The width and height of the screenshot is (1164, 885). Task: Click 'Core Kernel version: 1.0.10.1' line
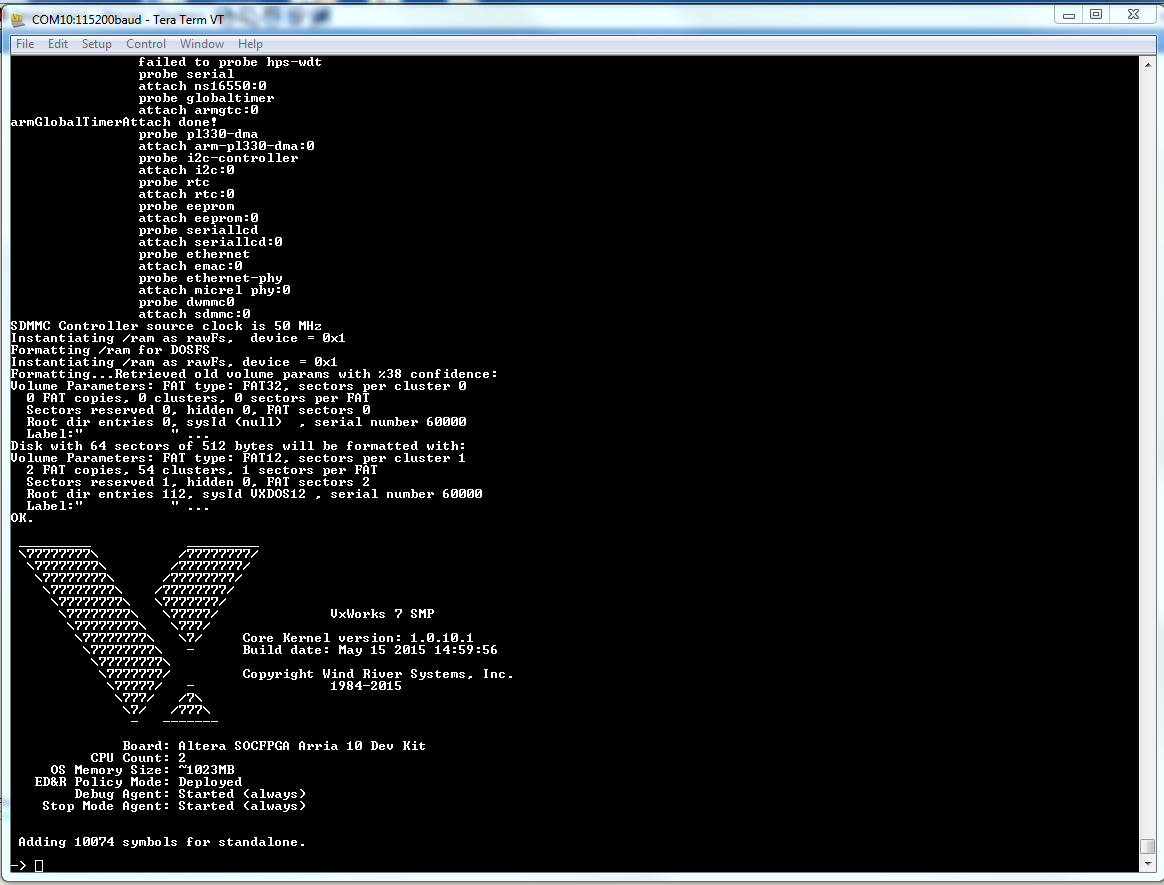coord(358,638)
